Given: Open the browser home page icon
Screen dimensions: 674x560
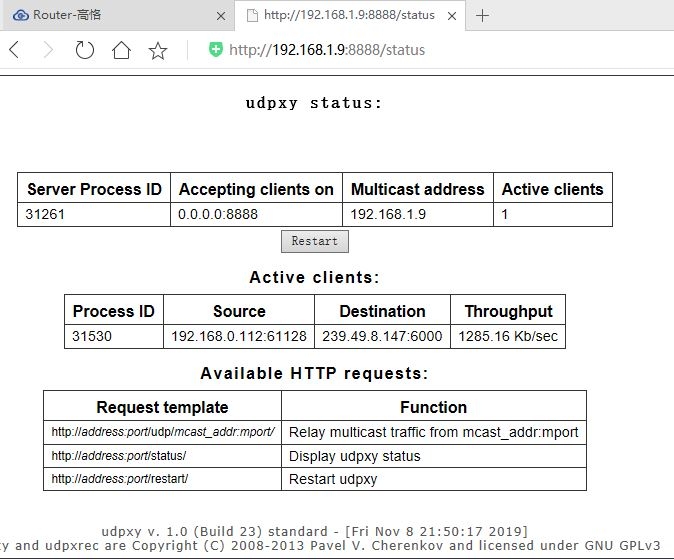Looking at the screenshot, I should coord(121,50).
